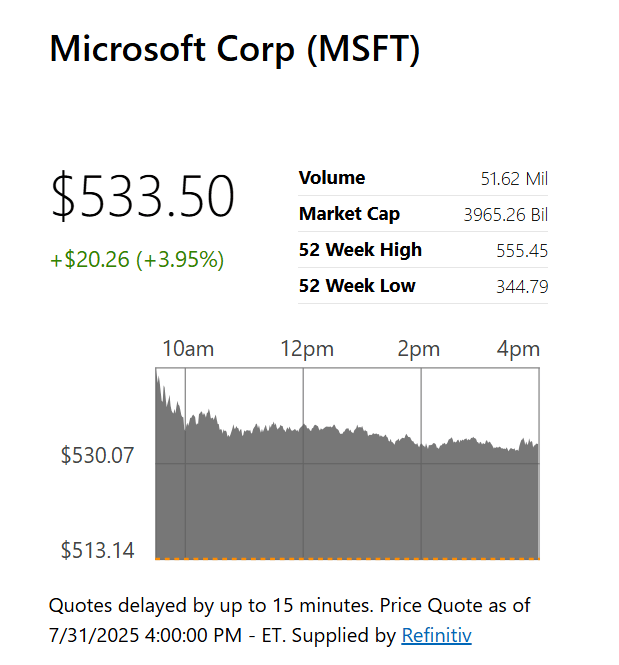This screenshot has width=619, height=665.
Task: Click the 52 Week Low label
Action: coord(357,286)
